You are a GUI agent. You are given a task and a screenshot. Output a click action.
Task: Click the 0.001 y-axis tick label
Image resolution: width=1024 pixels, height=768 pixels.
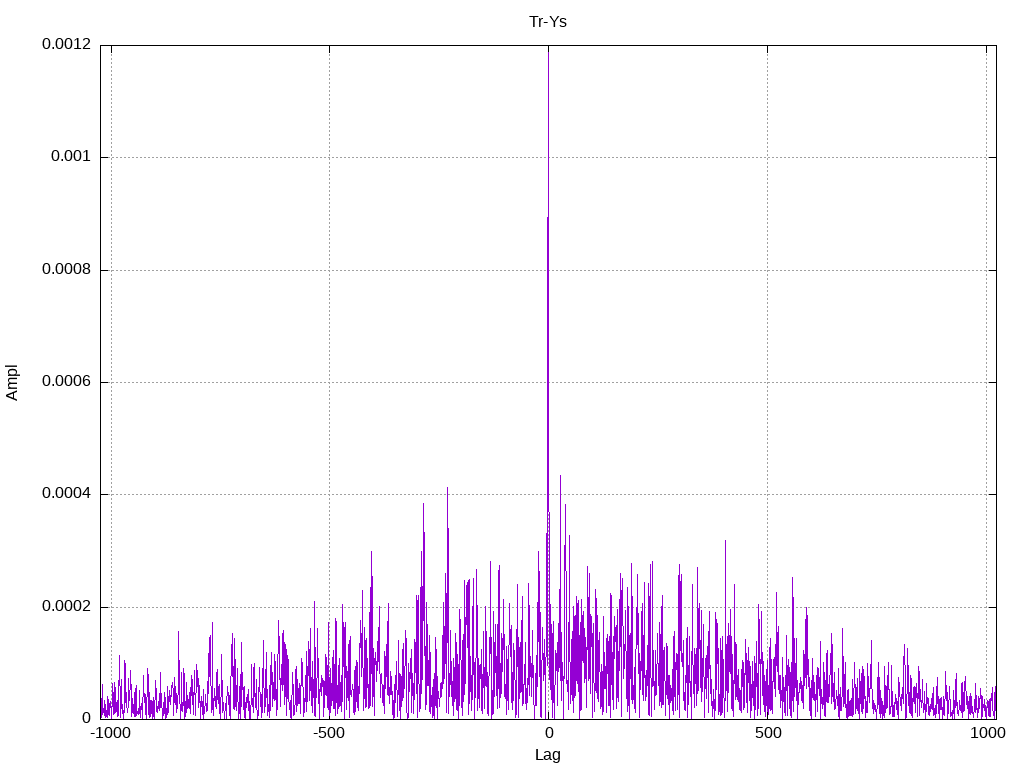[x=71, y=156]
